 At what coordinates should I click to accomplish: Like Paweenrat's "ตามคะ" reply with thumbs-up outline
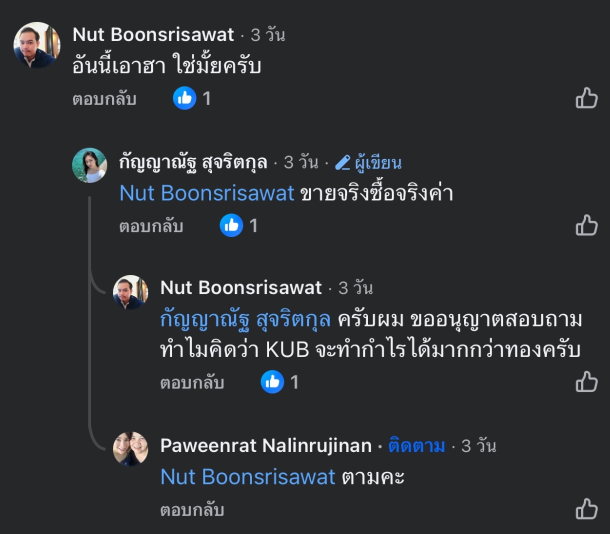coord(586,510)
